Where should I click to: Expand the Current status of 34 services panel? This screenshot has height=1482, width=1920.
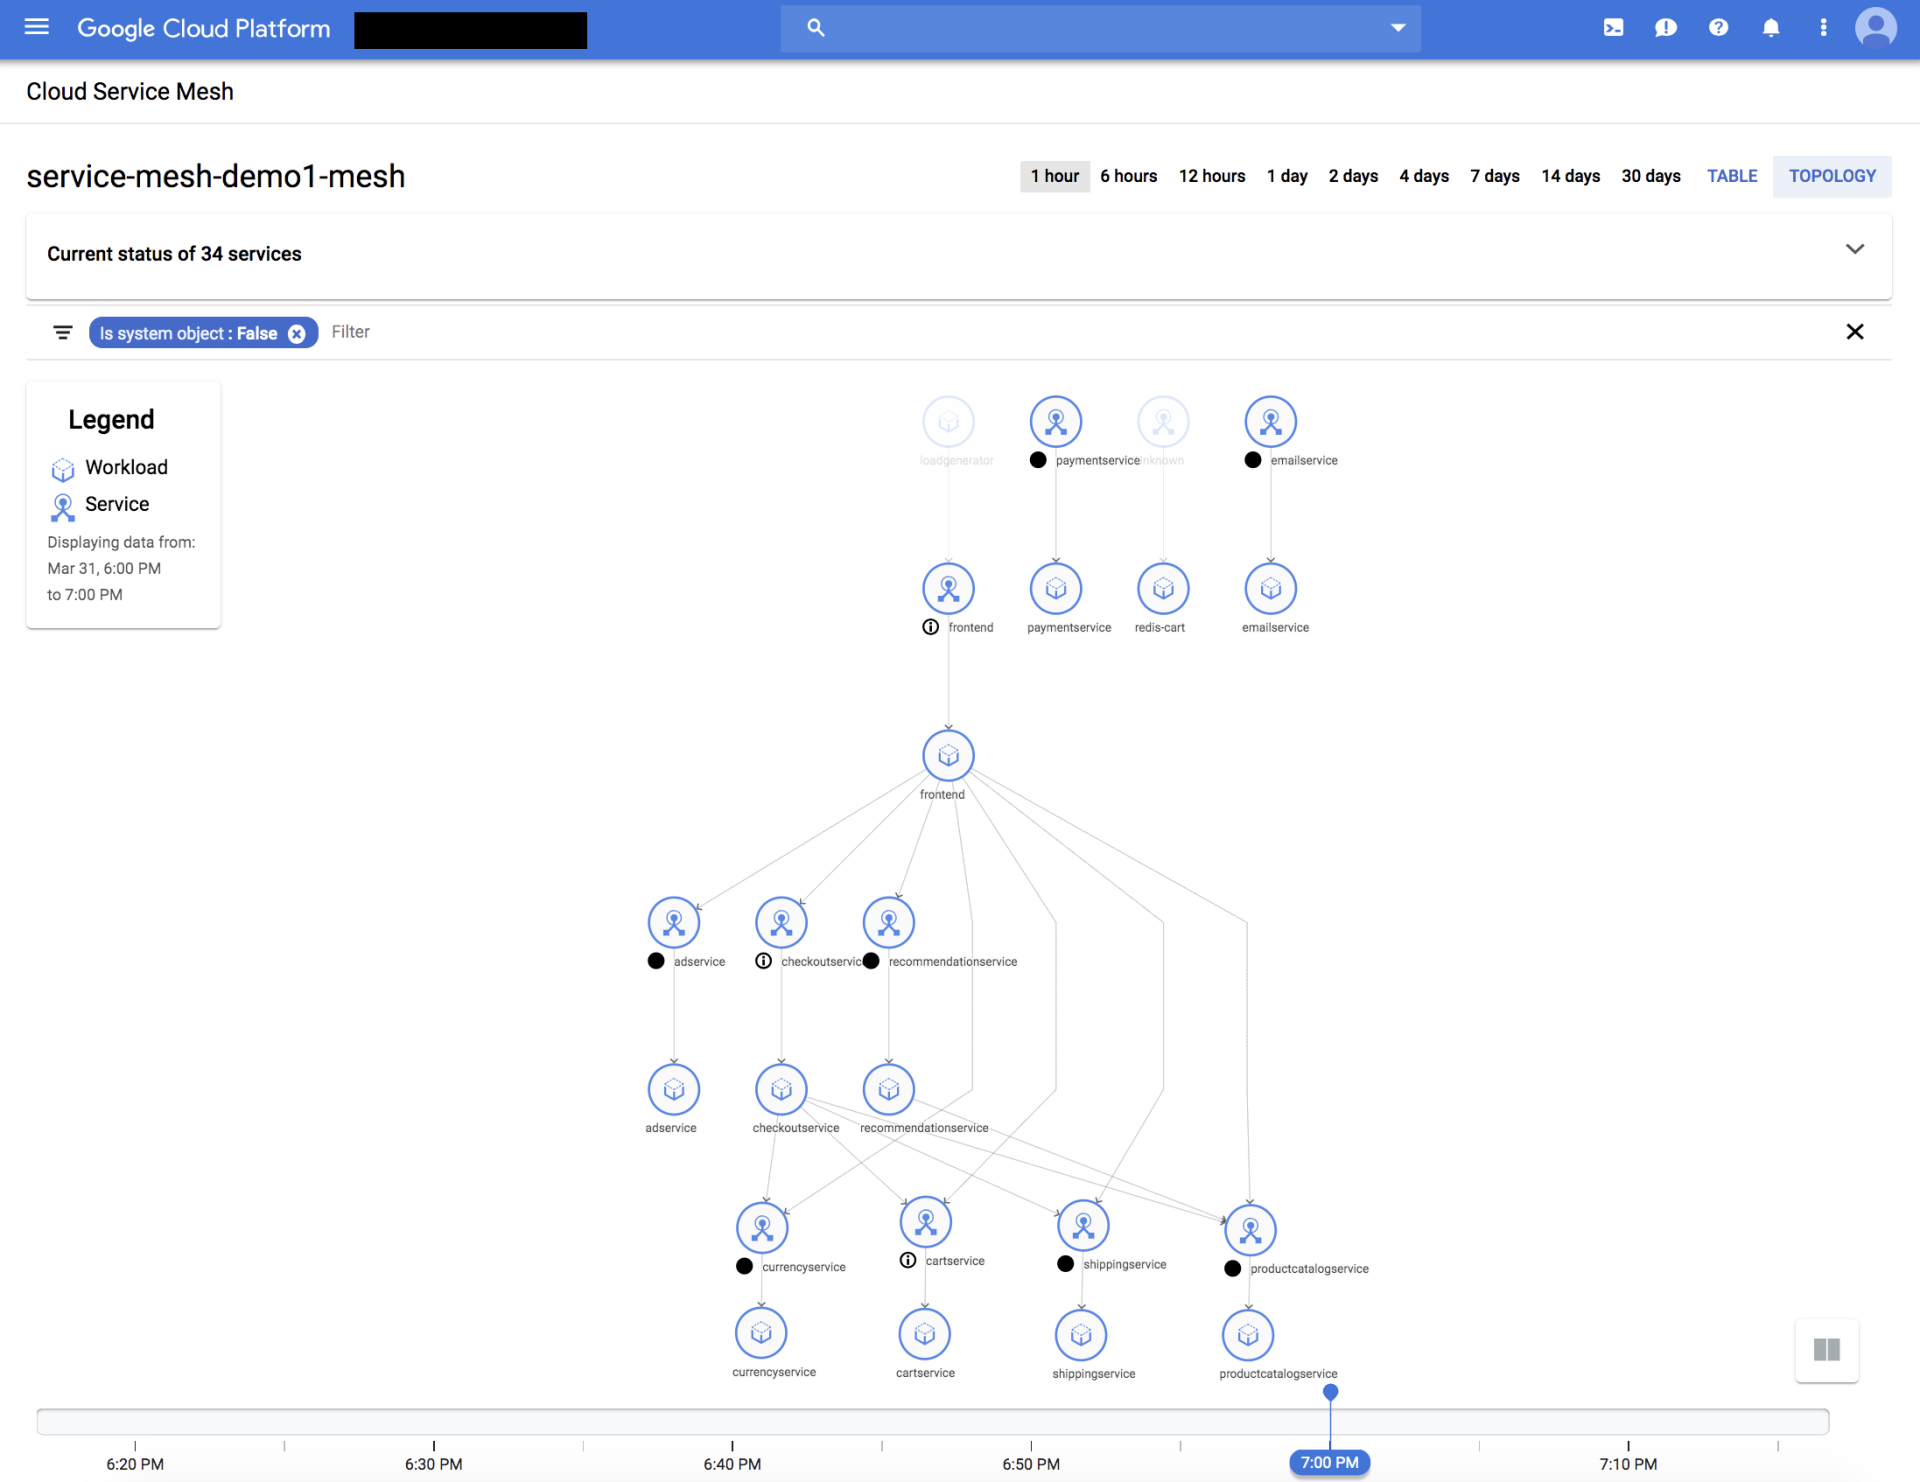(1855, 249)
